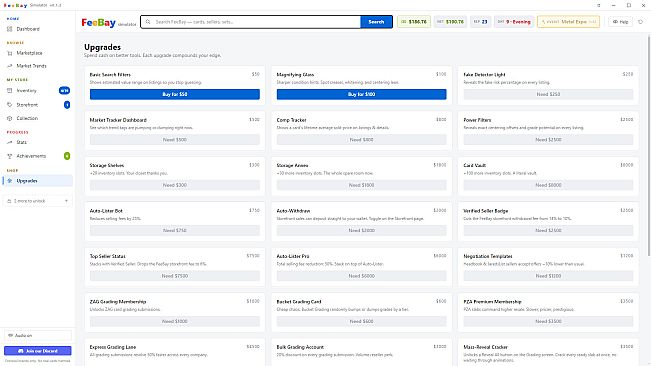Click the Mass-Reveal Cracker title

pos(485,347)
